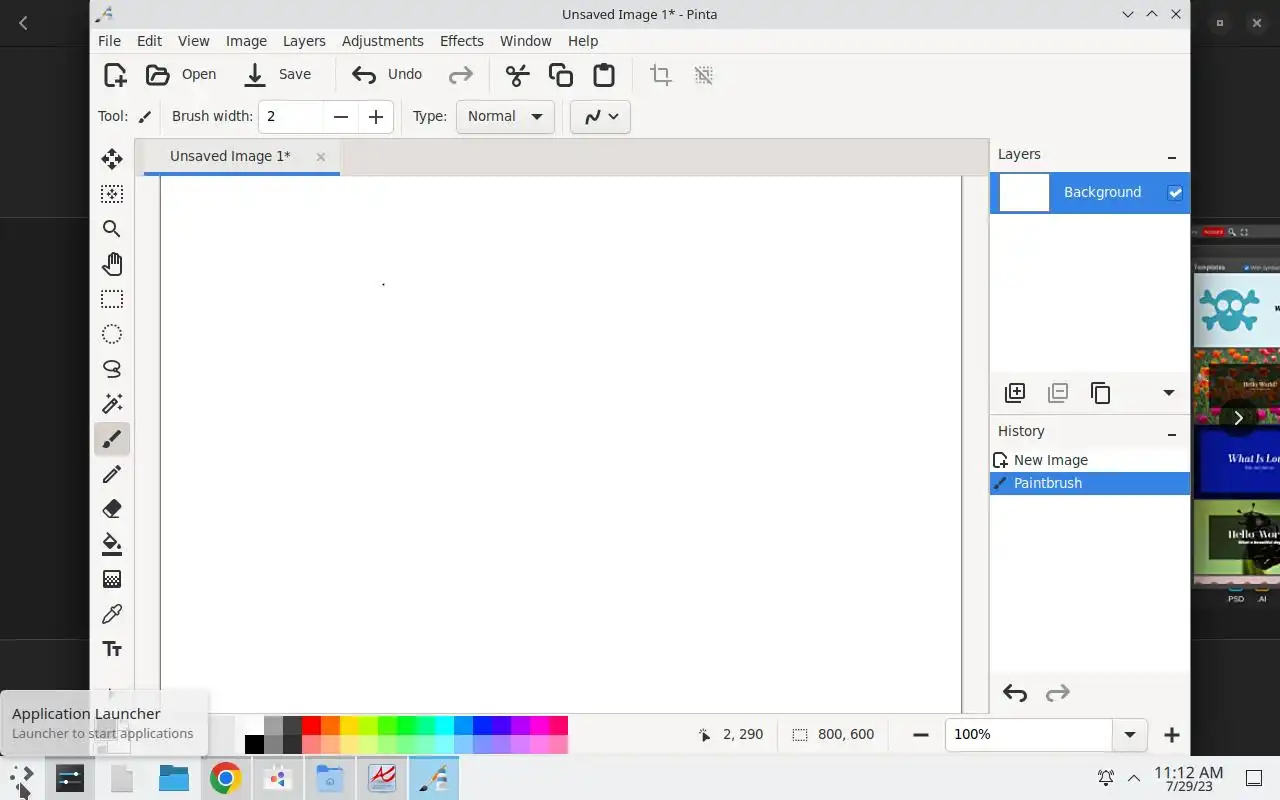Screen dimensions: 1280x800
Task: Select the Move Selection tool
Action: pyautogui.click(x=112, y=194)
